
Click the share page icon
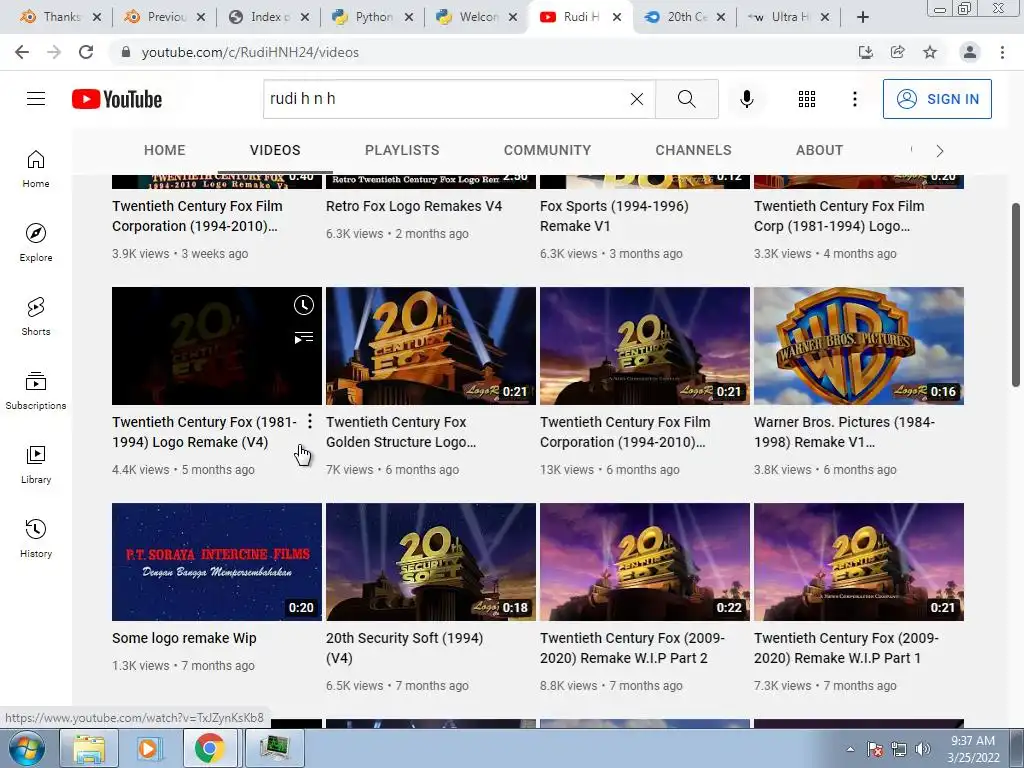pos(897,52)
